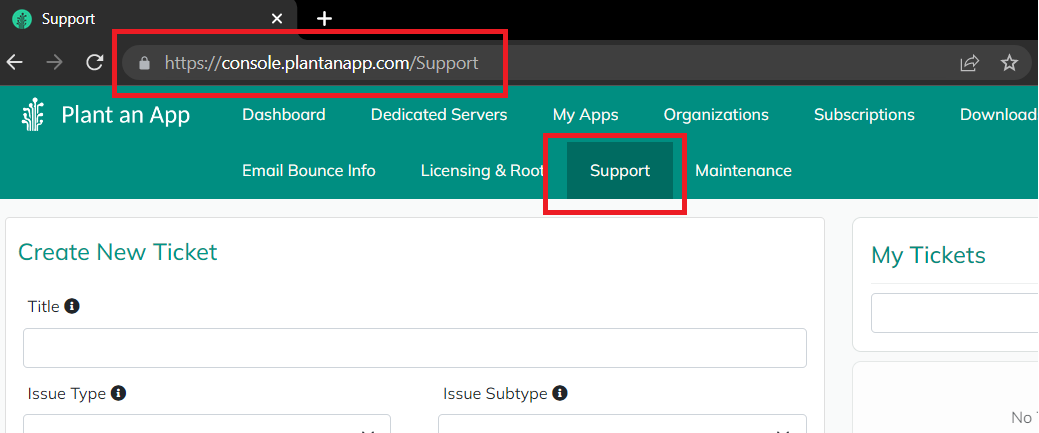This screenshot has height=433, width=1039.
Task: Click the info icon next to Issue Type
Action: pyautogui.click(x=119, y=393)
